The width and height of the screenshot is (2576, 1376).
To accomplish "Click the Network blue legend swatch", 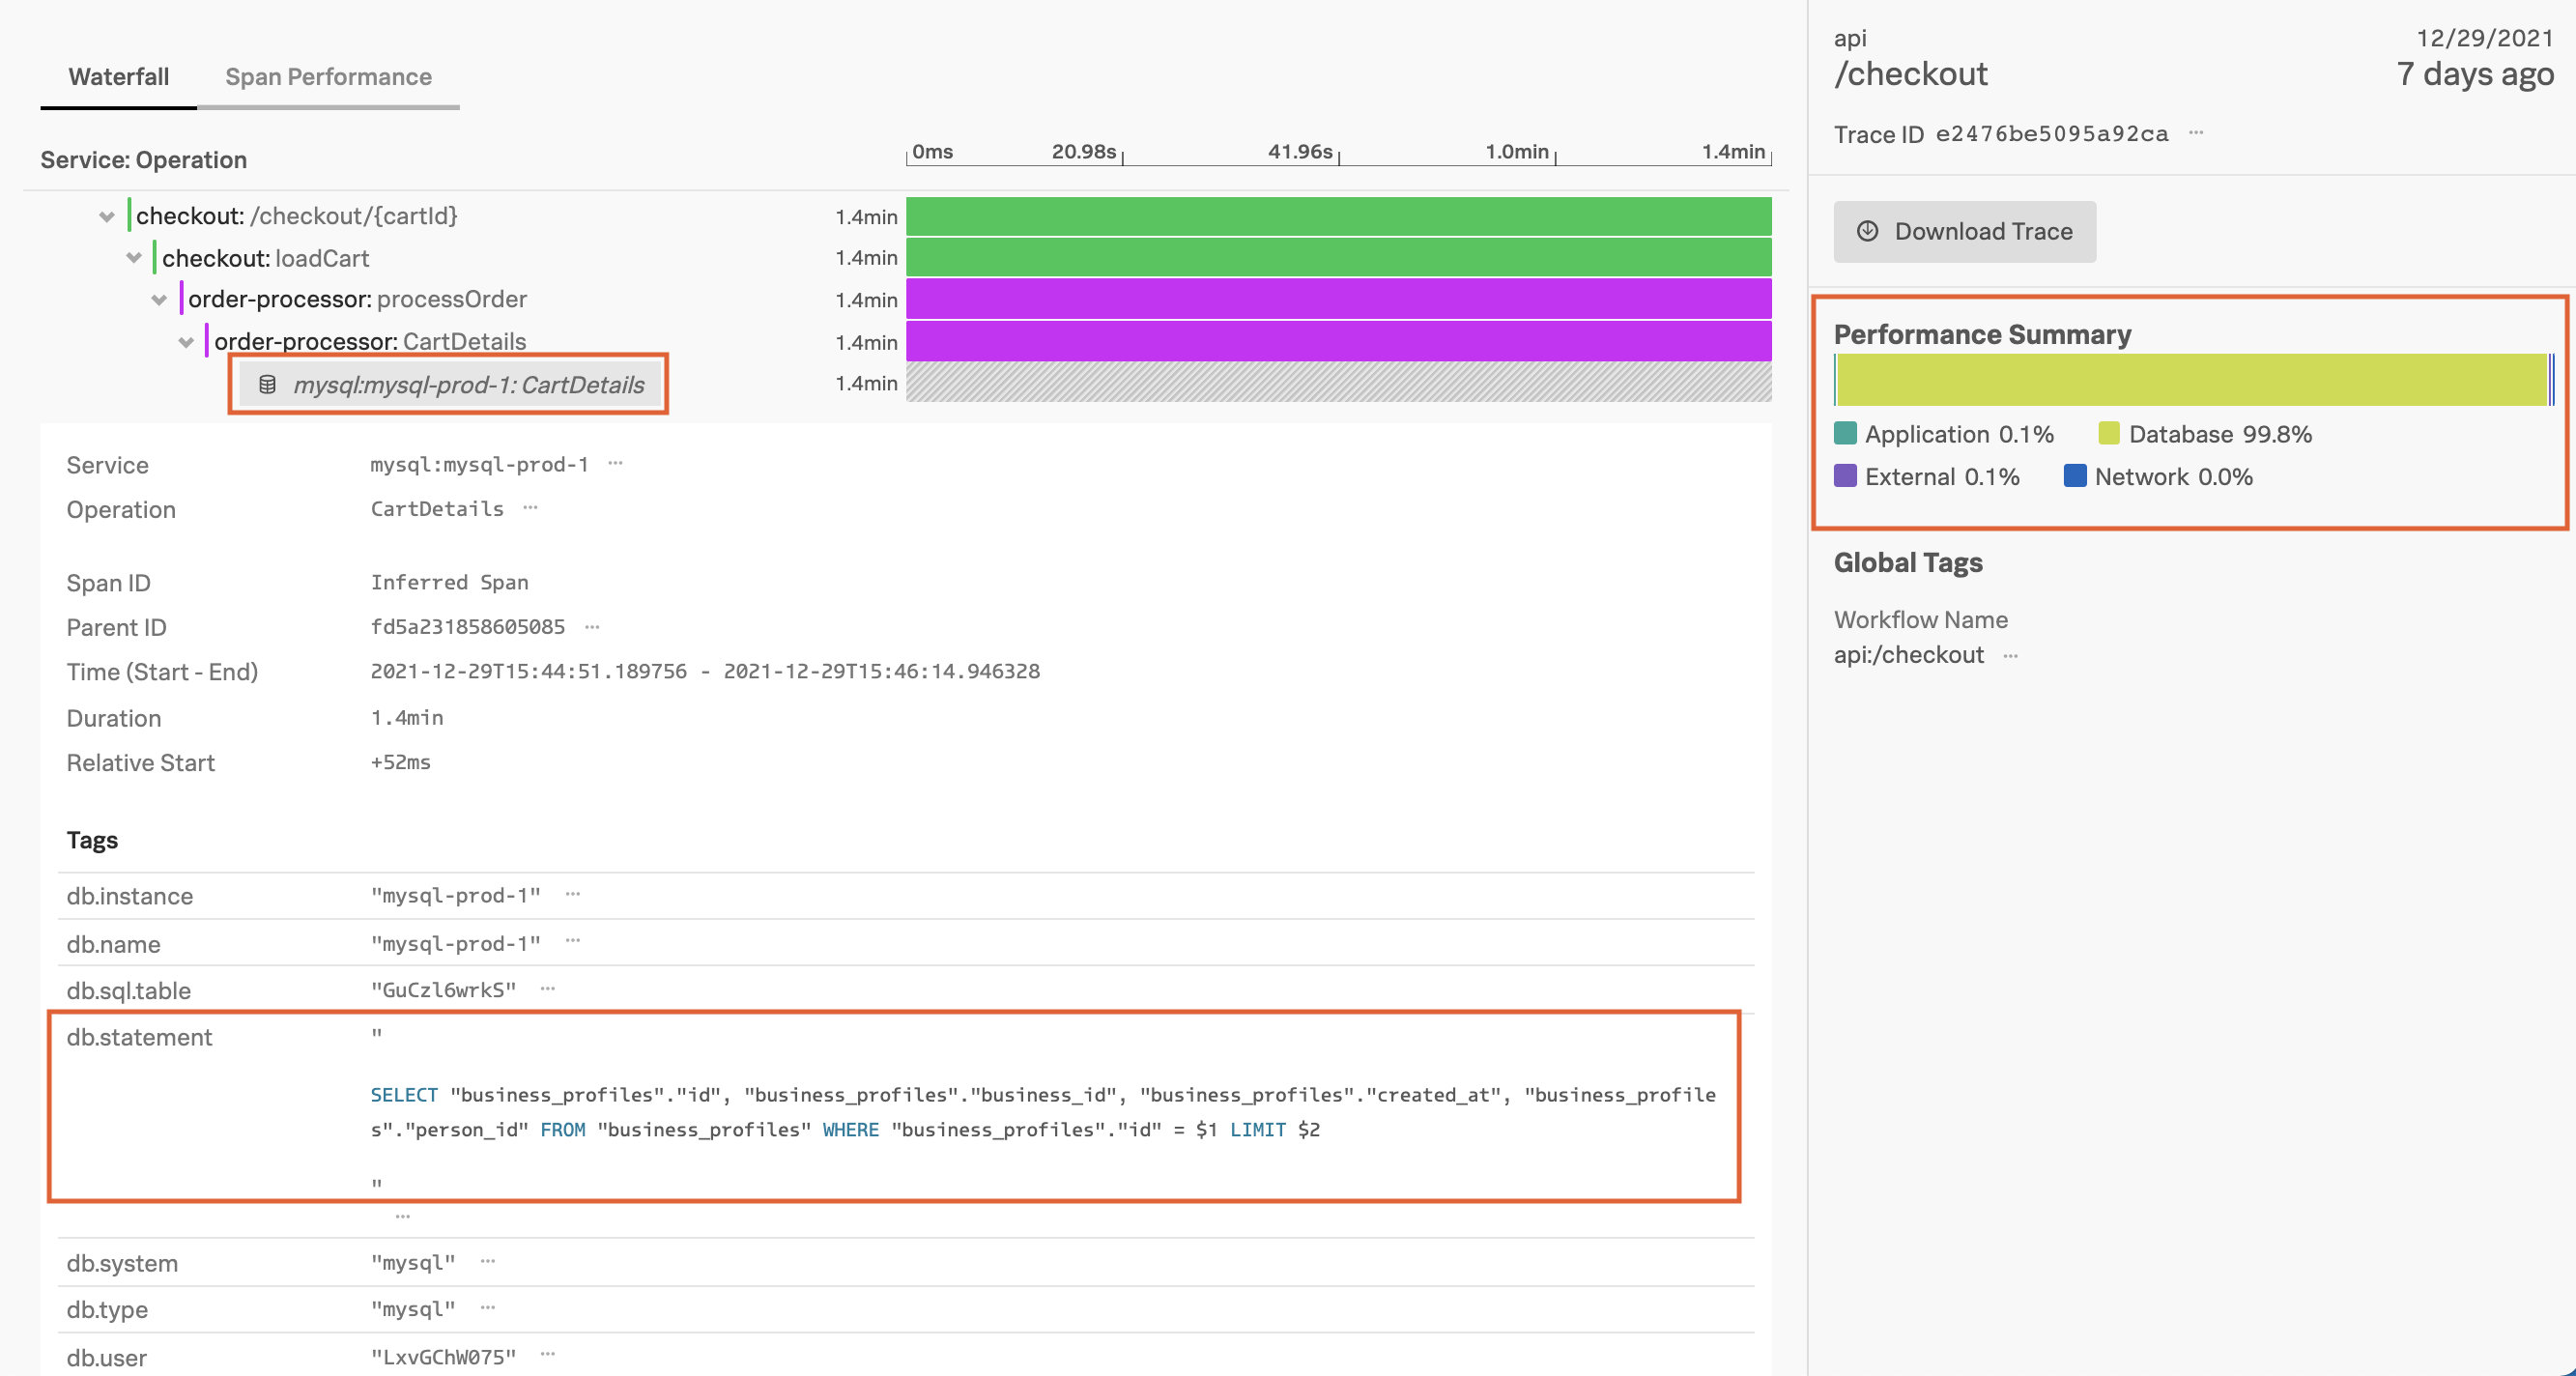I will click(2075, 475).
